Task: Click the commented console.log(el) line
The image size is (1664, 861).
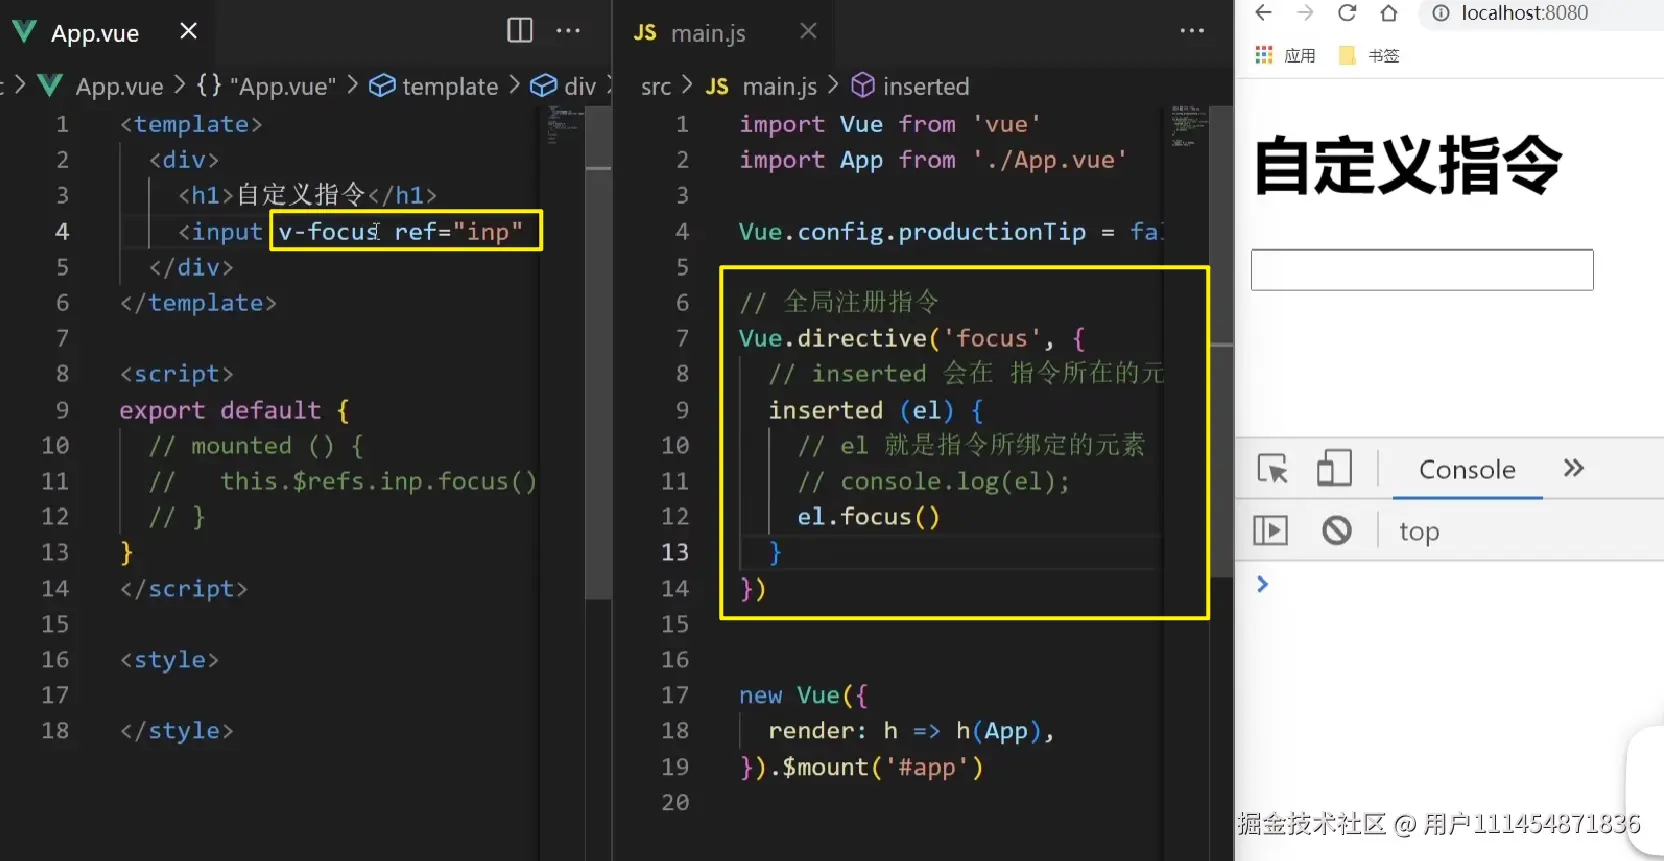Action: coord(933,481)
